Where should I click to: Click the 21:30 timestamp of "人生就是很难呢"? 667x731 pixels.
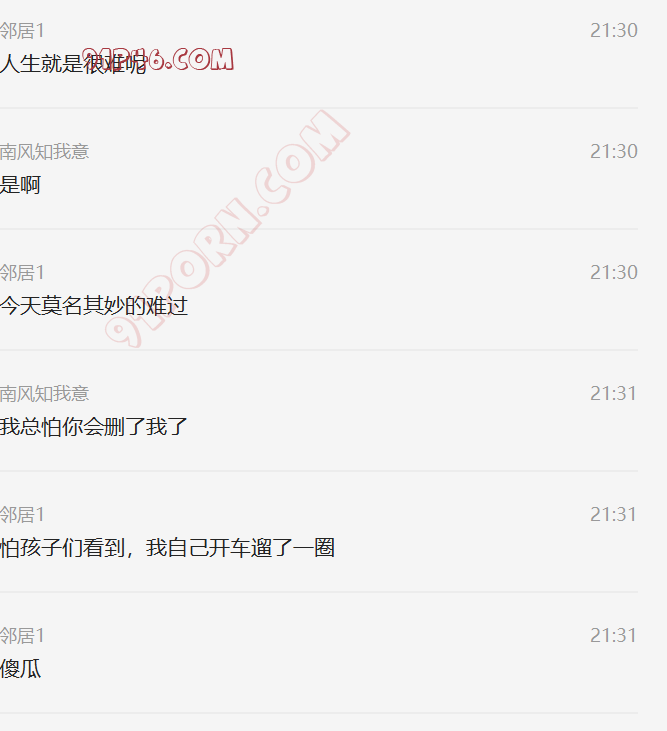pyautogui.click(x=613, y=31)
